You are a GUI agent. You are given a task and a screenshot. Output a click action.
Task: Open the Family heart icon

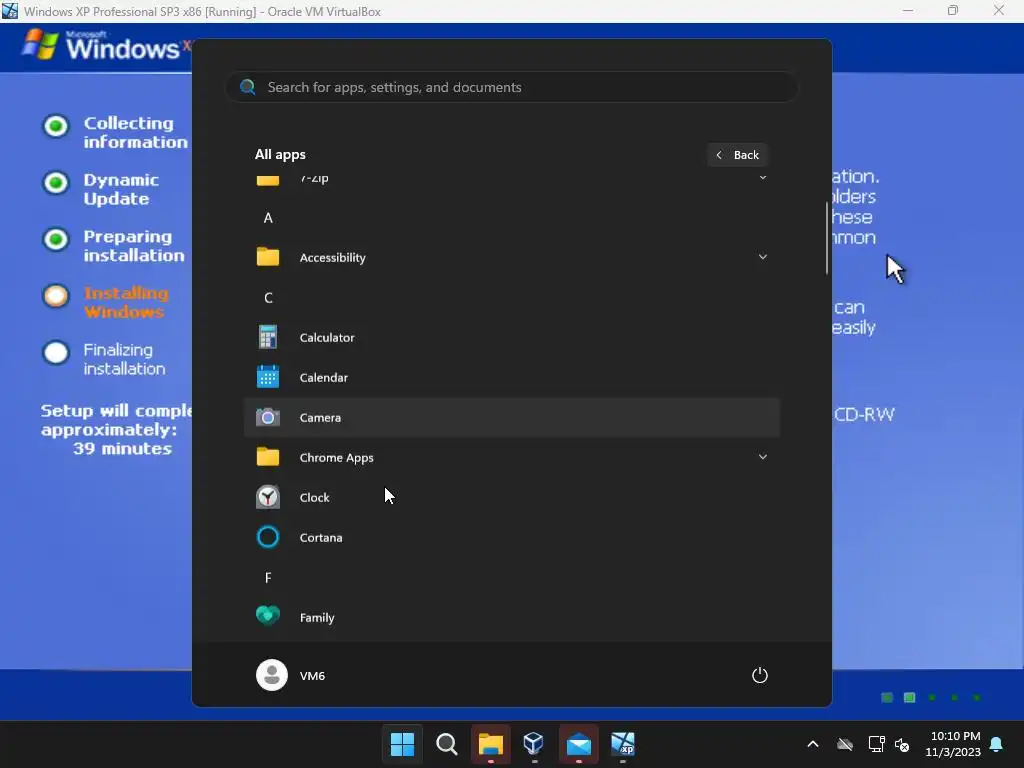268,616
